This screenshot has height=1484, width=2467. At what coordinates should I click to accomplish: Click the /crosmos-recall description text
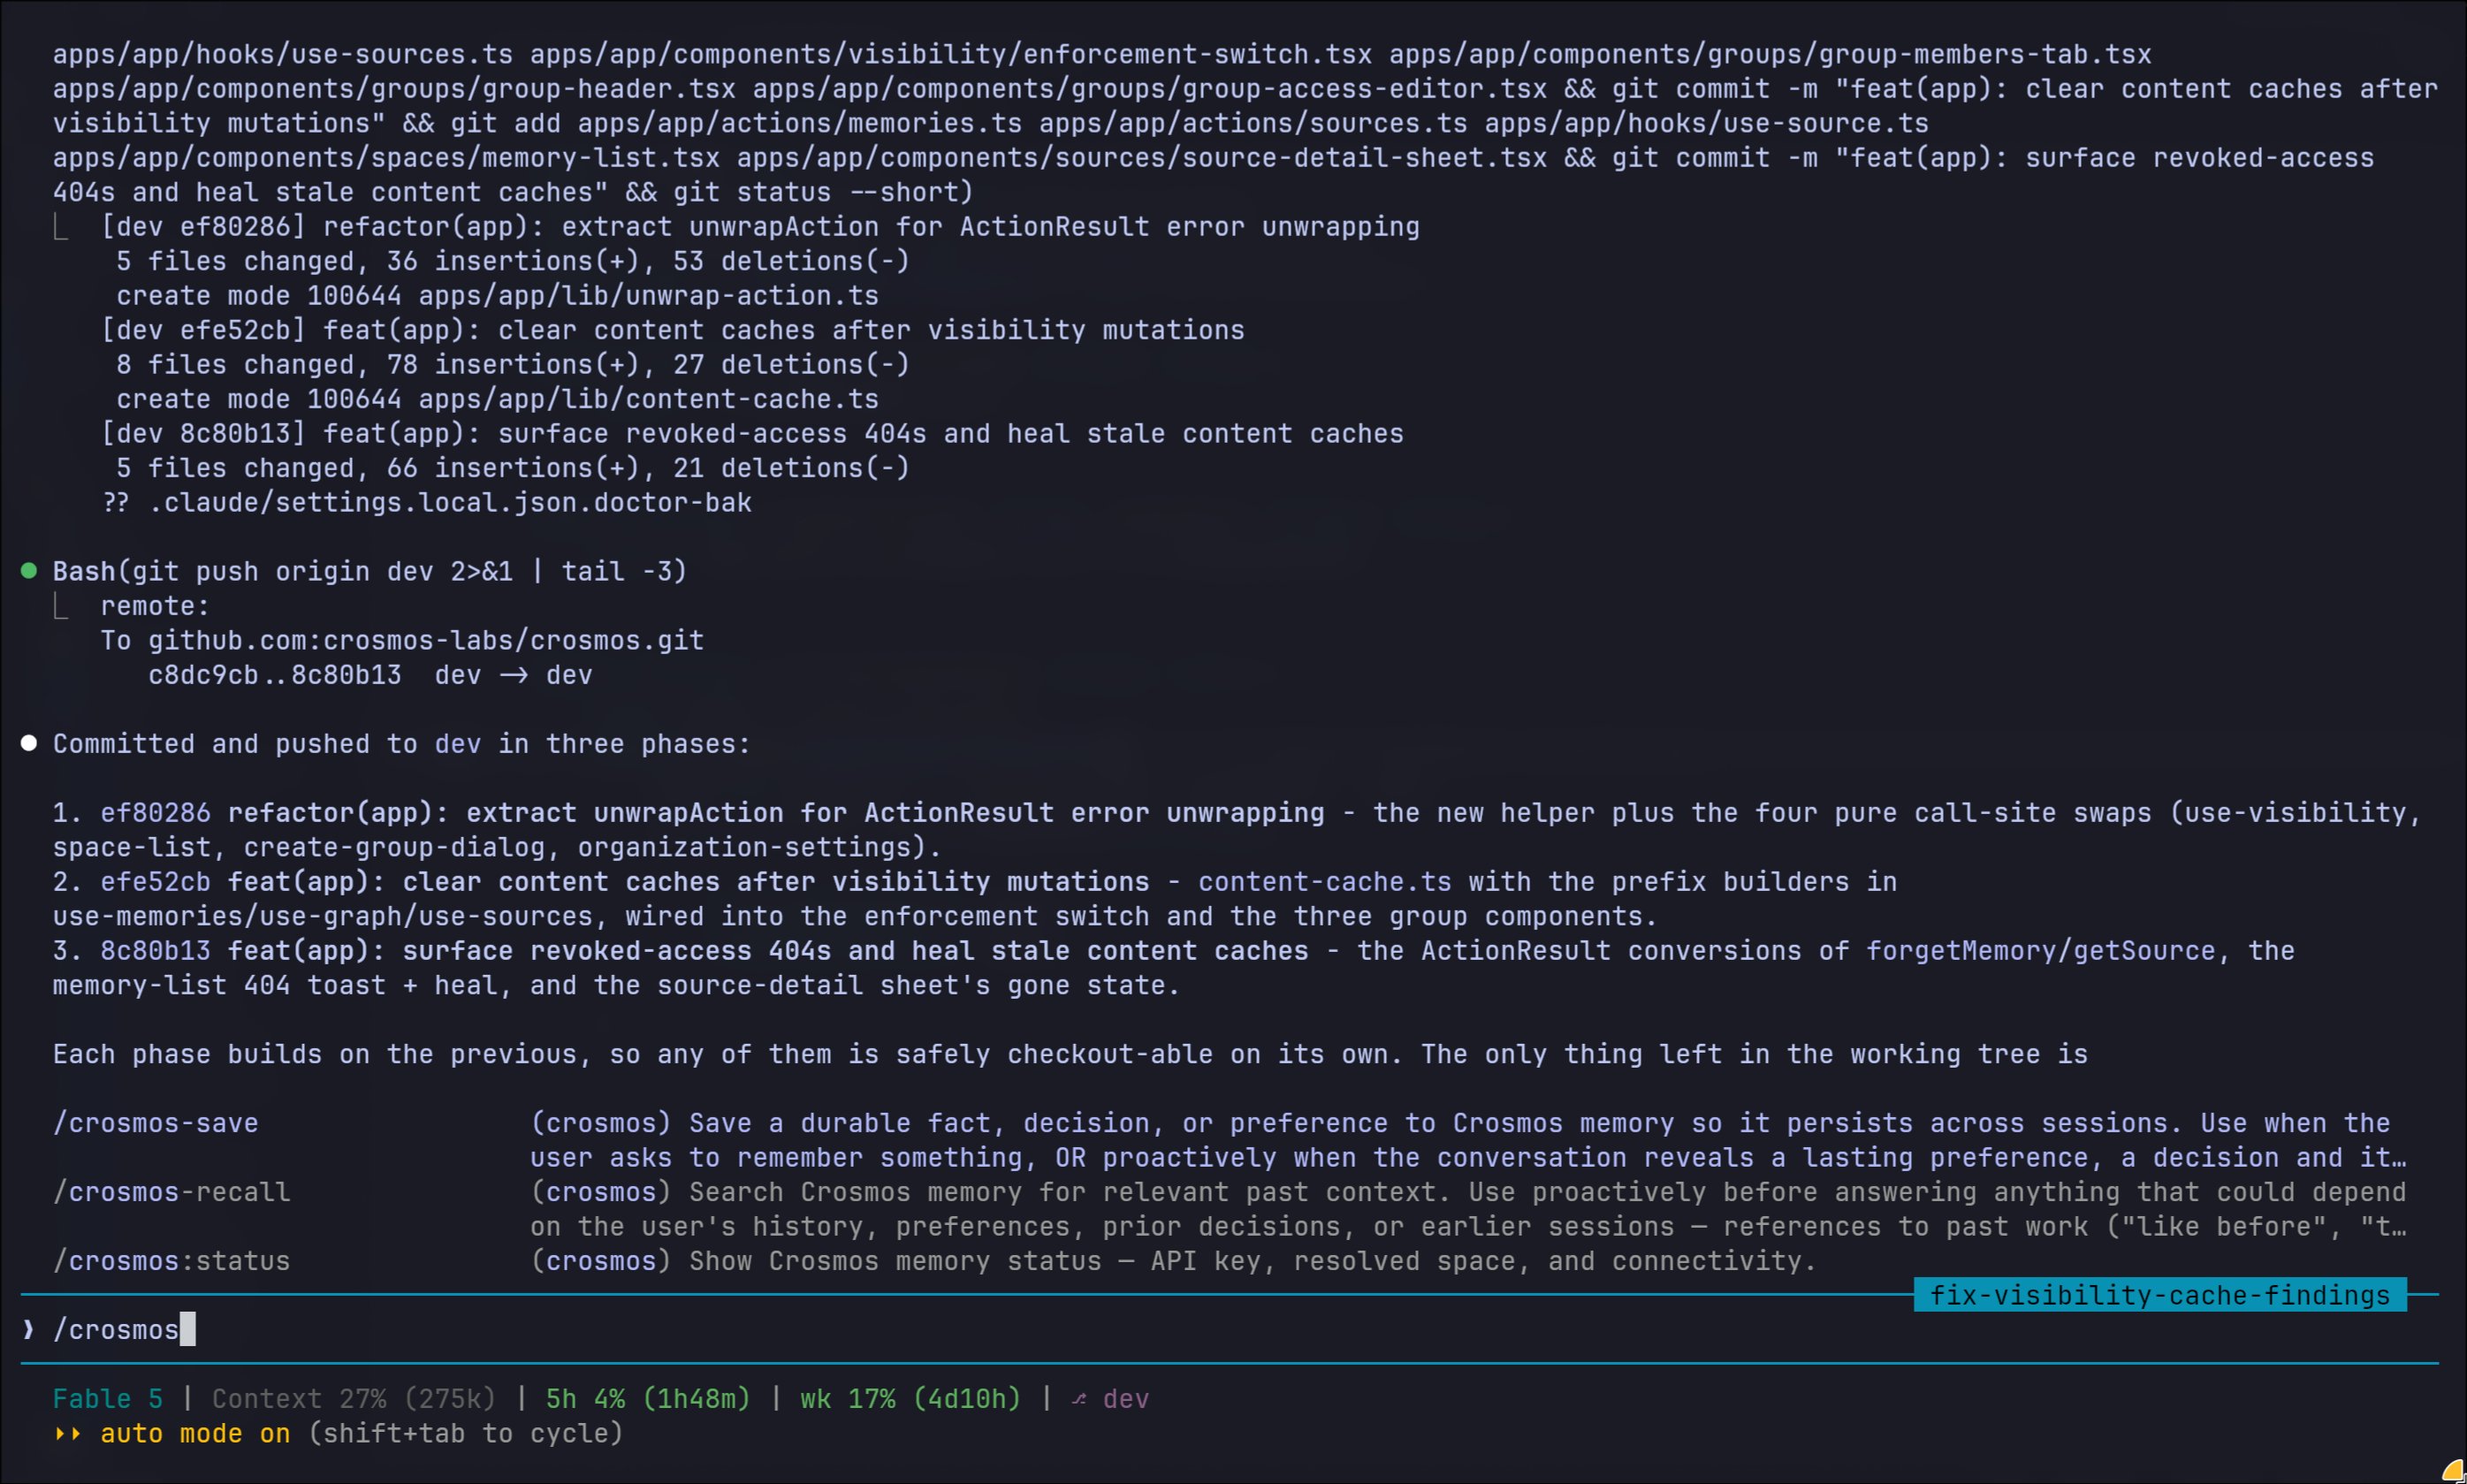(x=1468, y=1209)
